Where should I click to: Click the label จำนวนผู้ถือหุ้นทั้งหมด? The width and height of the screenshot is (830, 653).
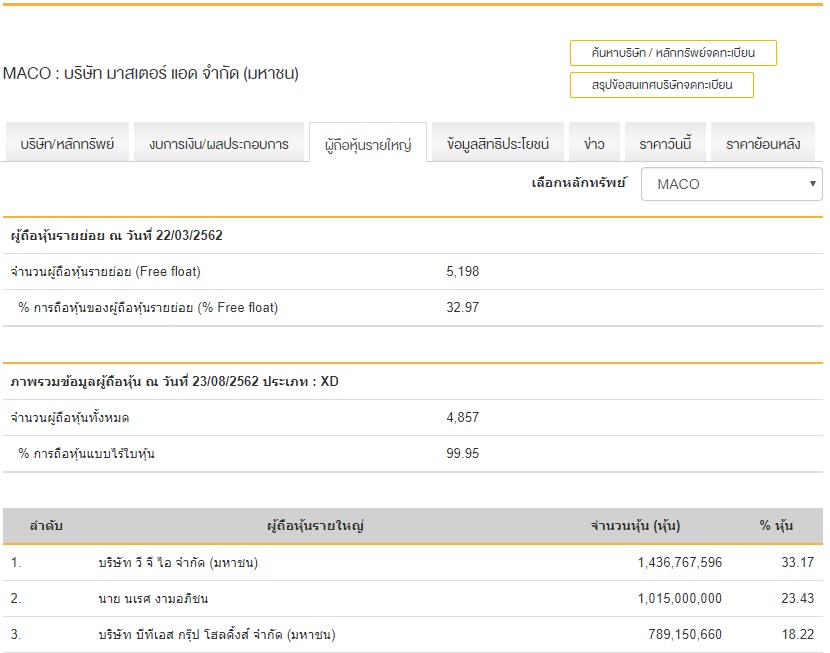pos(70,418)
